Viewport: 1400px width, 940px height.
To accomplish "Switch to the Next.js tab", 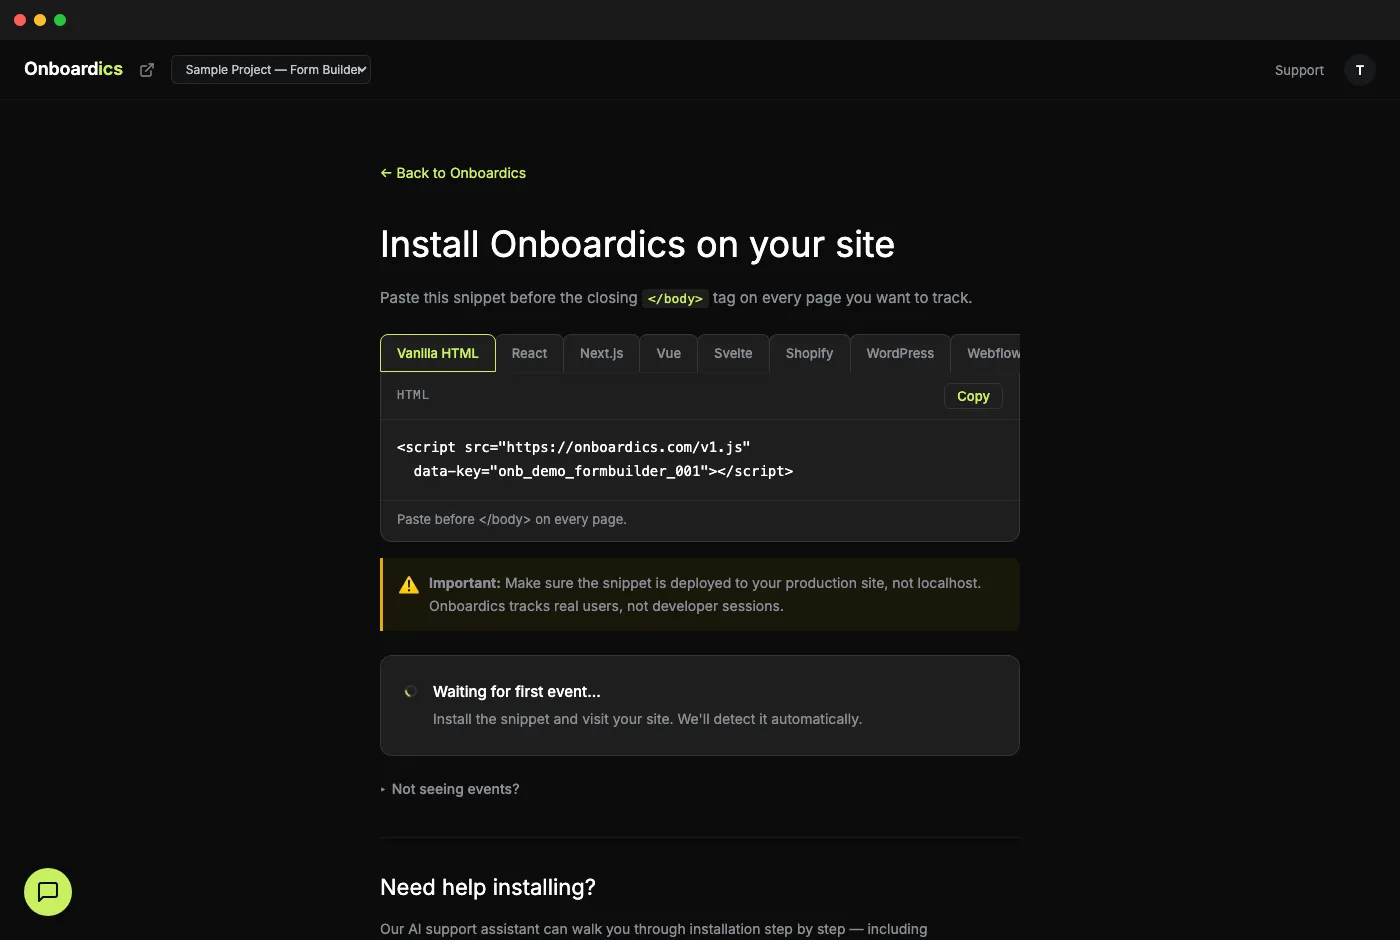I will (601, 353).
